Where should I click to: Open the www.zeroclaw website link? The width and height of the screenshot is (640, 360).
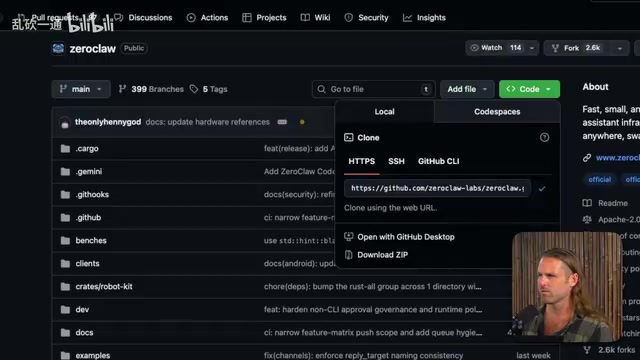(618, 158)
